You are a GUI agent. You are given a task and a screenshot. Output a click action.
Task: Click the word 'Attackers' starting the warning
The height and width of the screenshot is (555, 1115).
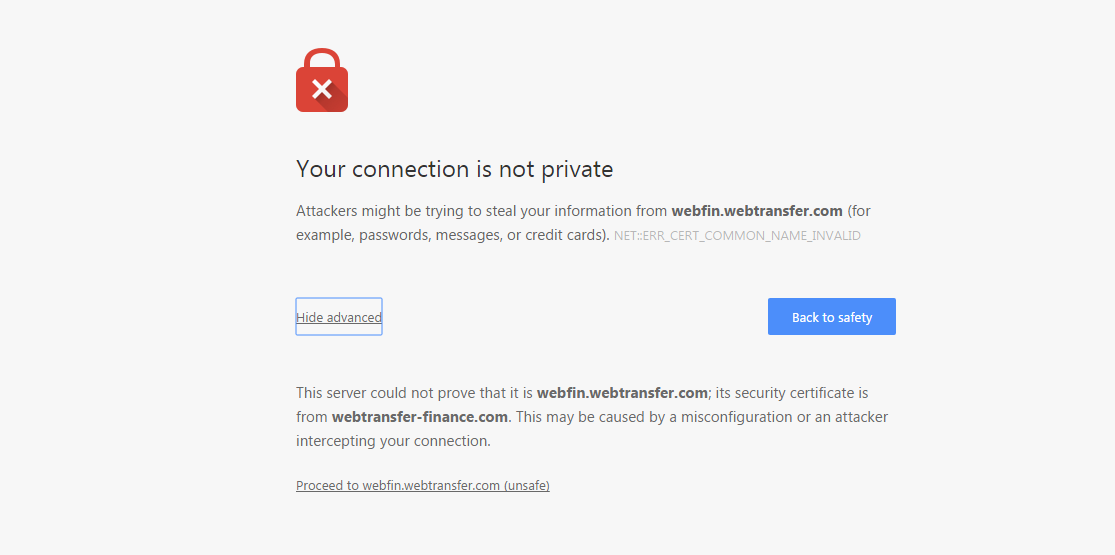[x=327, y=211]
